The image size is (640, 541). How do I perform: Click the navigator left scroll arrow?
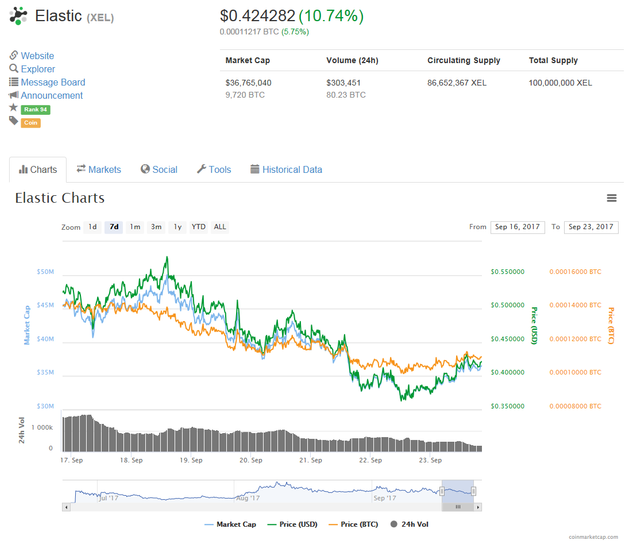[66, 507]
